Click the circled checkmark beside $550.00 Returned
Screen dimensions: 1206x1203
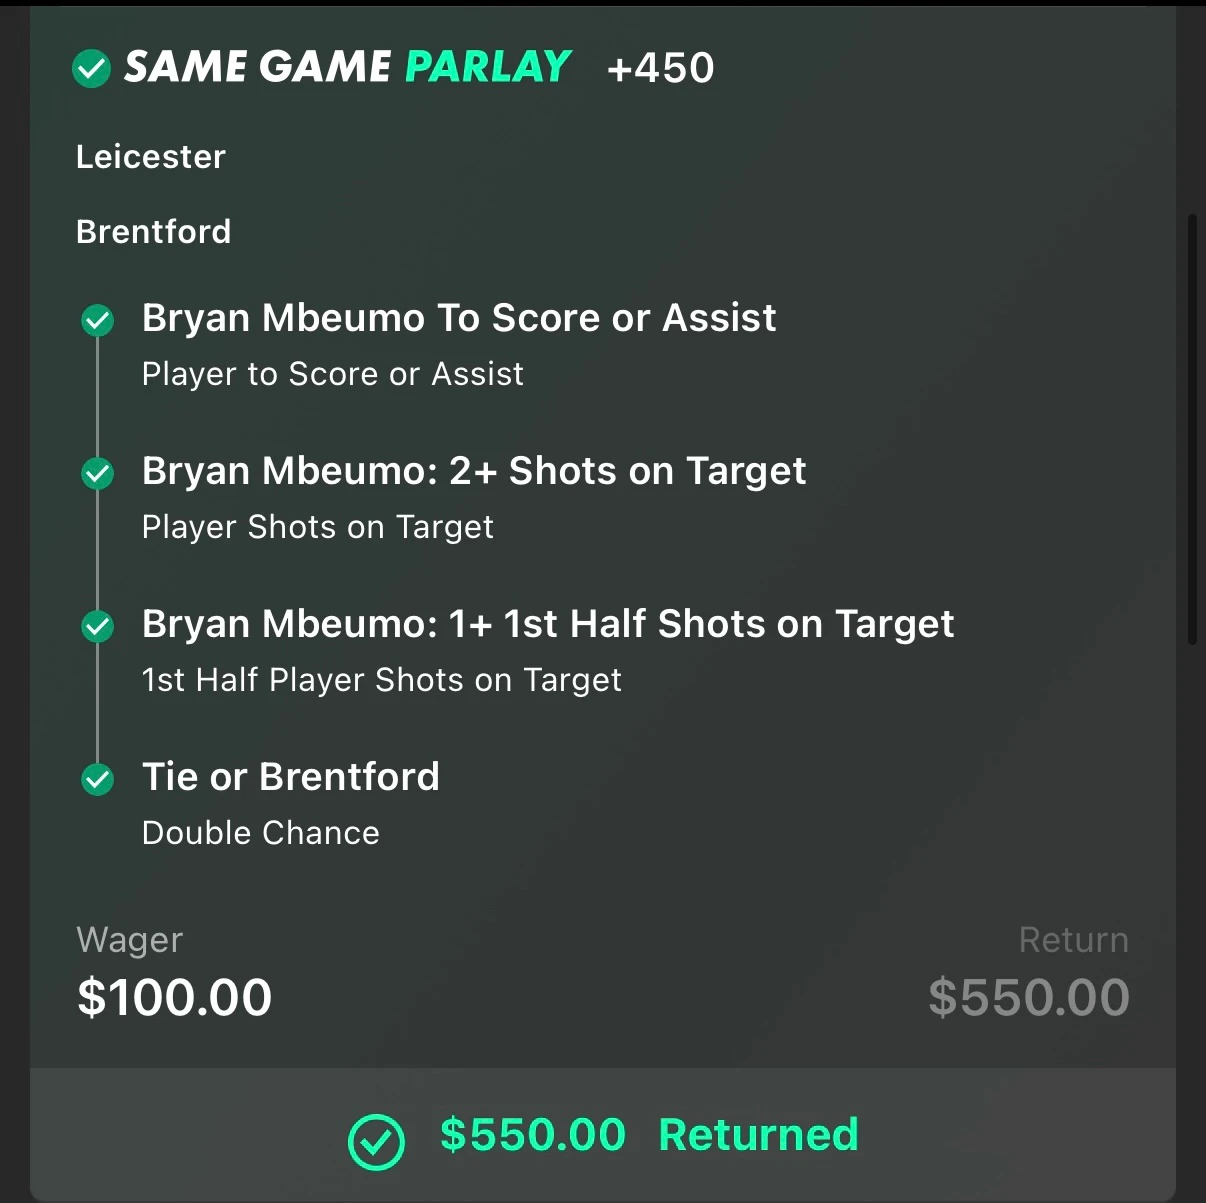[376, 1141]
